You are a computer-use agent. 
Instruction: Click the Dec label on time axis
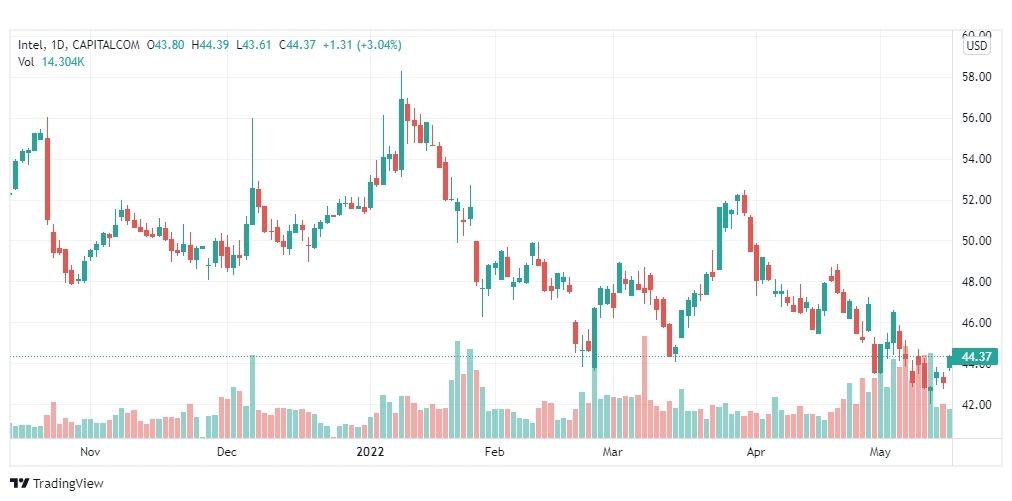coord(227,452)
